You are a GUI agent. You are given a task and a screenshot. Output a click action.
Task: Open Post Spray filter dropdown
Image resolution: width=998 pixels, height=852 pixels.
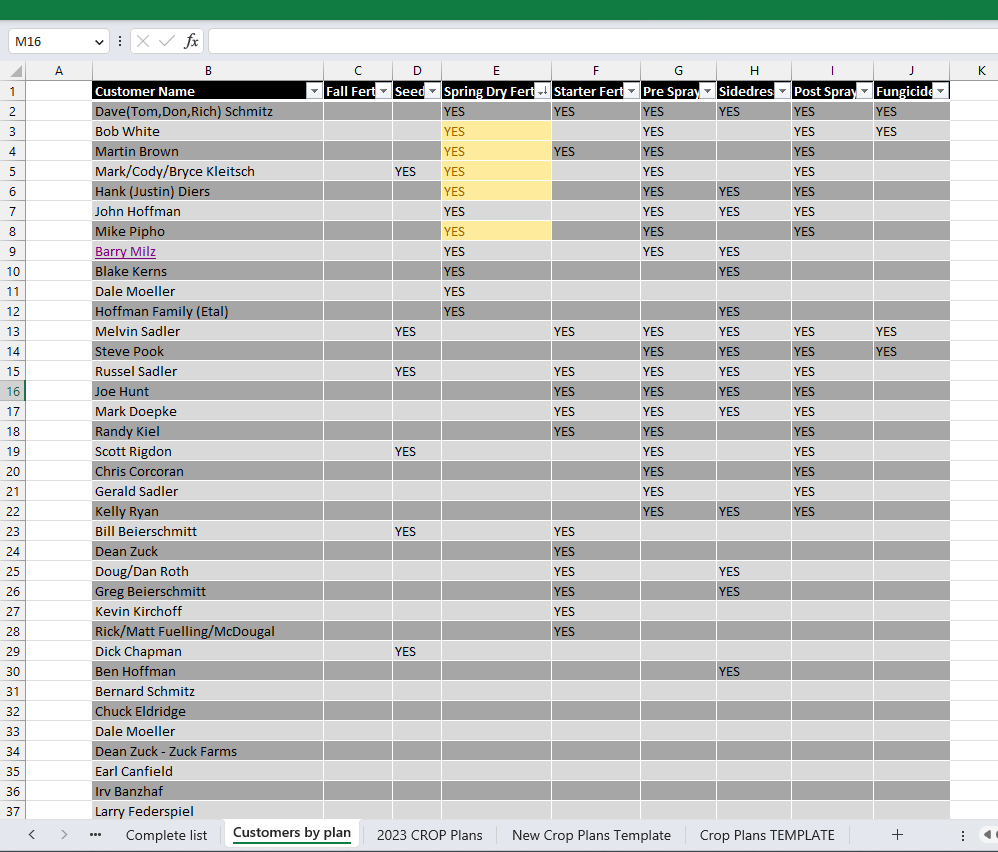coord(864,91)
